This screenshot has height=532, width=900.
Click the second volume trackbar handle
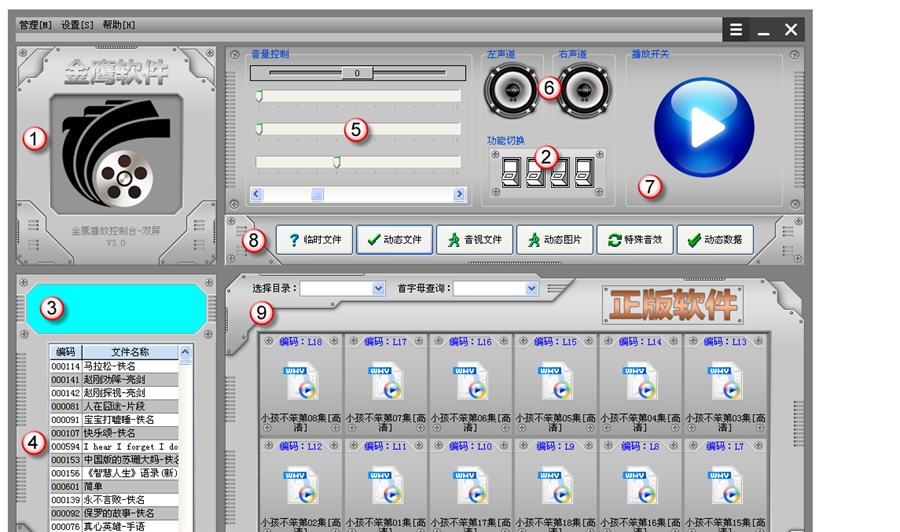click(x=259, y=129)
